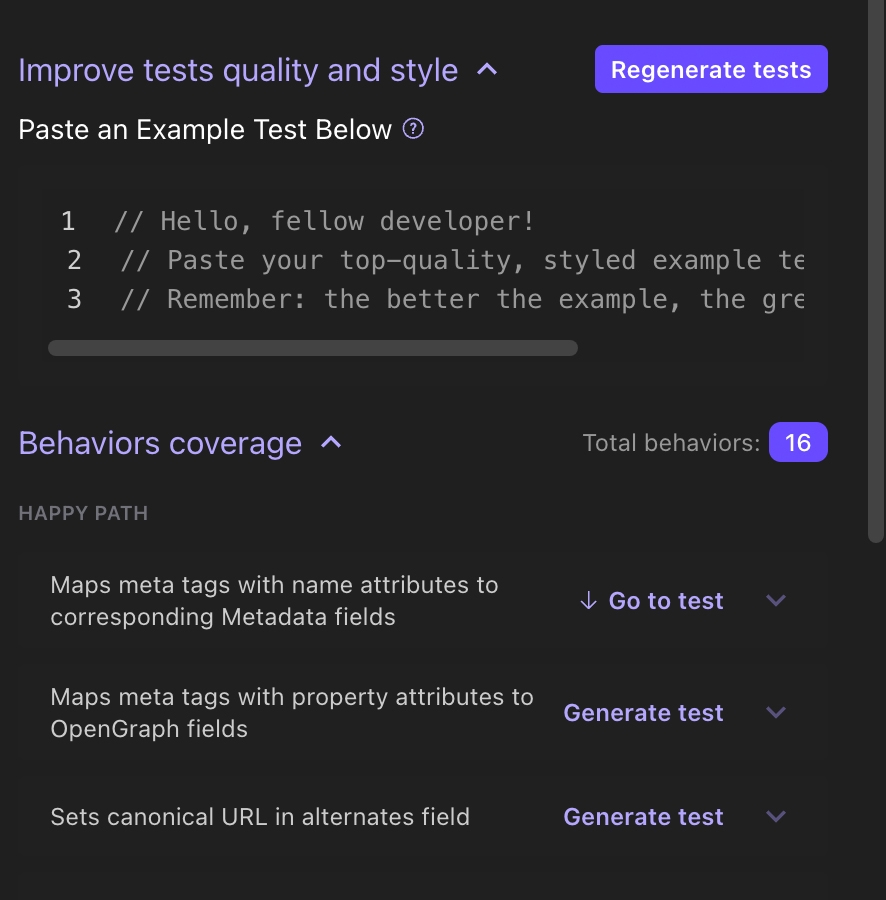This screenshot has width=886, height=900.
Task: Generate test for canonical URL behavior
Action: click(x=643, y=816)
